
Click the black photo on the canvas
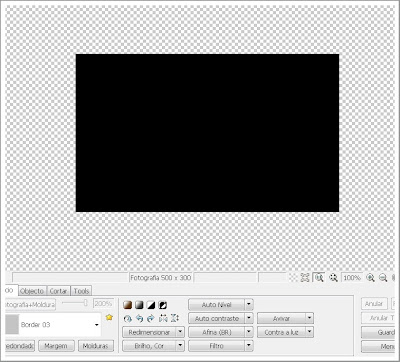pyautogui.click(x=207, y=133)
